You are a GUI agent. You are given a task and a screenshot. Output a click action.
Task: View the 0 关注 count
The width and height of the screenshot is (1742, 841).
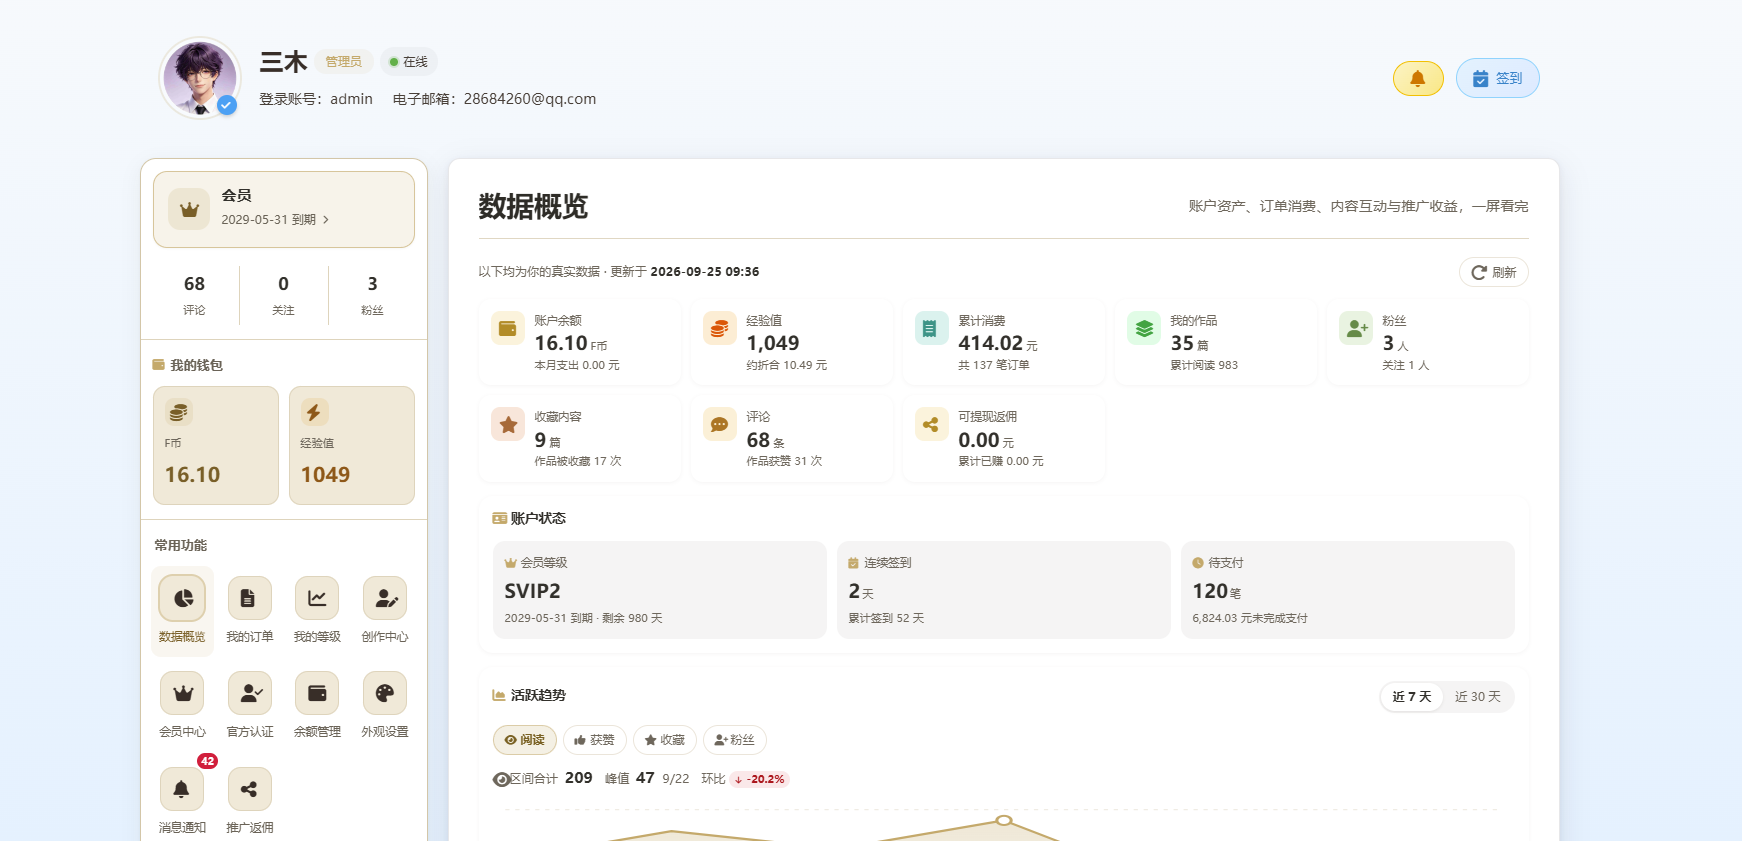(x=284, y=295)
